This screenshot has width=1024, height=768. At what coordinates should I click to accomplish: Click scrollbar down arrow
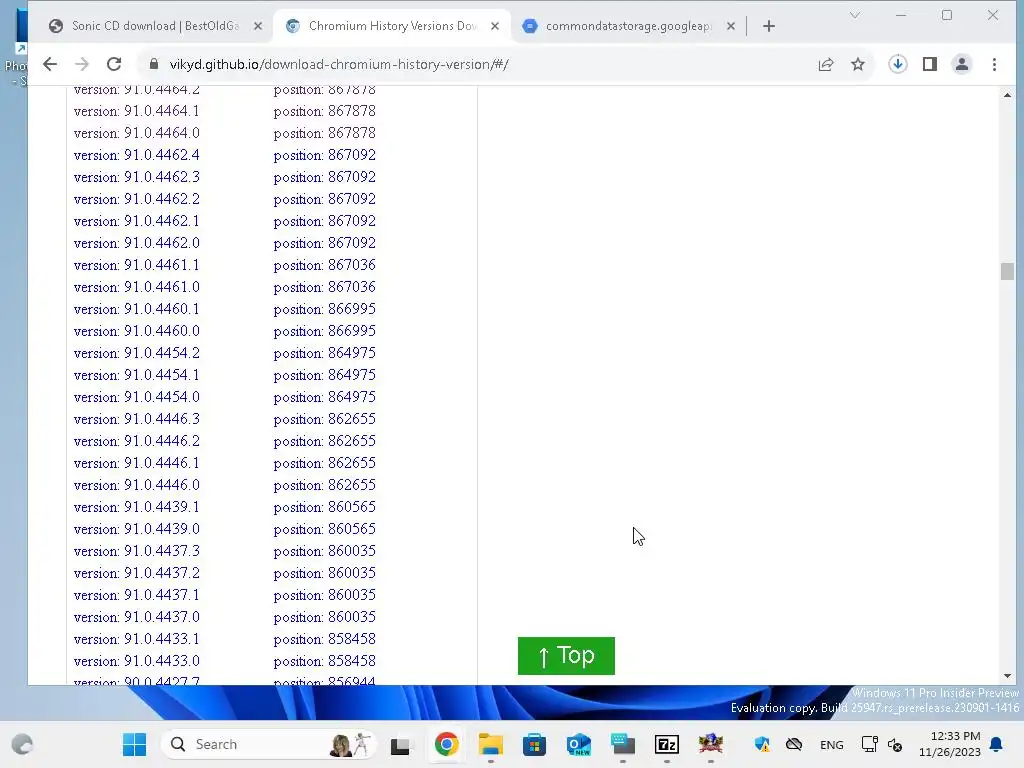pyautogui.click(x=1007, y=676)
